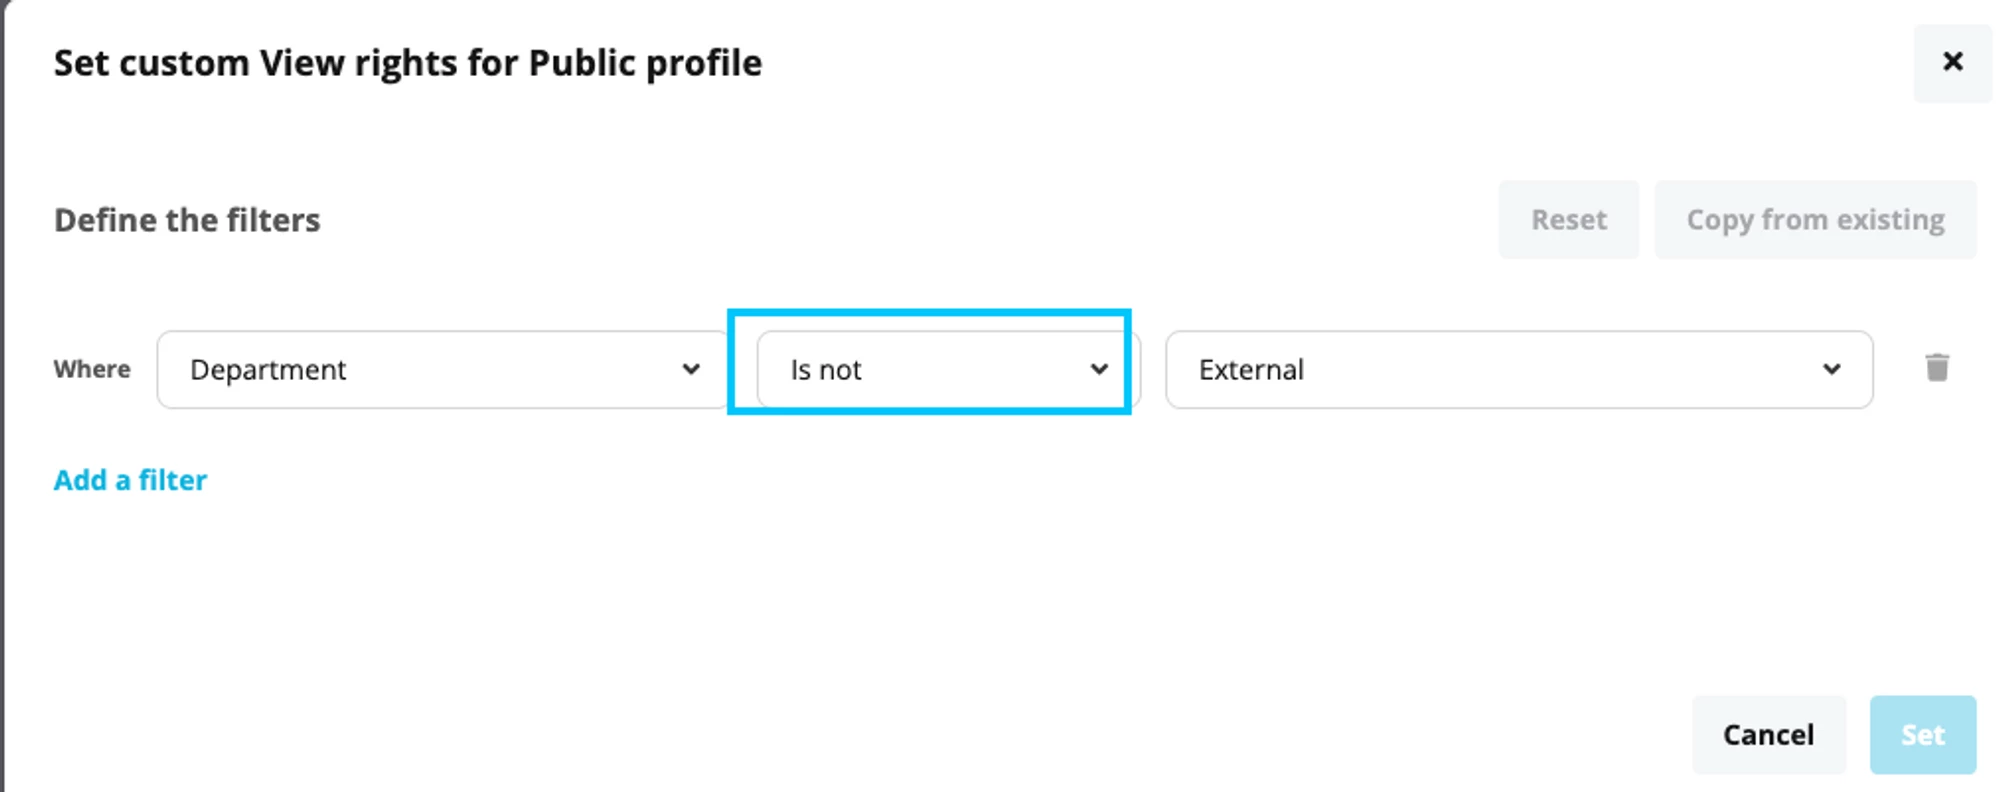Select the Department text in the field

(x=268, y=370)
